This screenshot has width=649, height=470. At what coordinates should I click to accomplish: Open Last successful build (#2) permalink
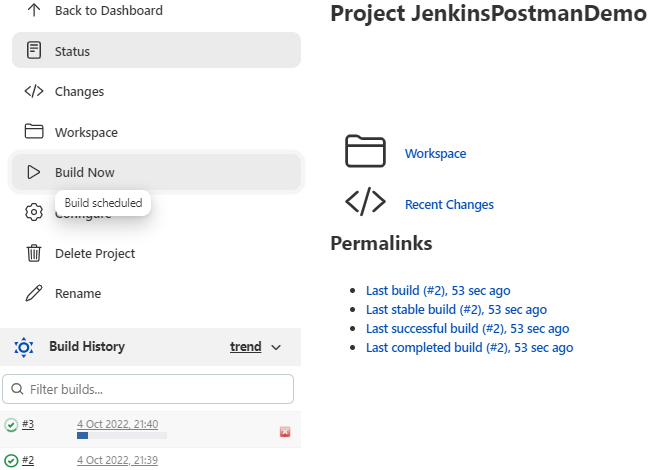click(467, 329)
